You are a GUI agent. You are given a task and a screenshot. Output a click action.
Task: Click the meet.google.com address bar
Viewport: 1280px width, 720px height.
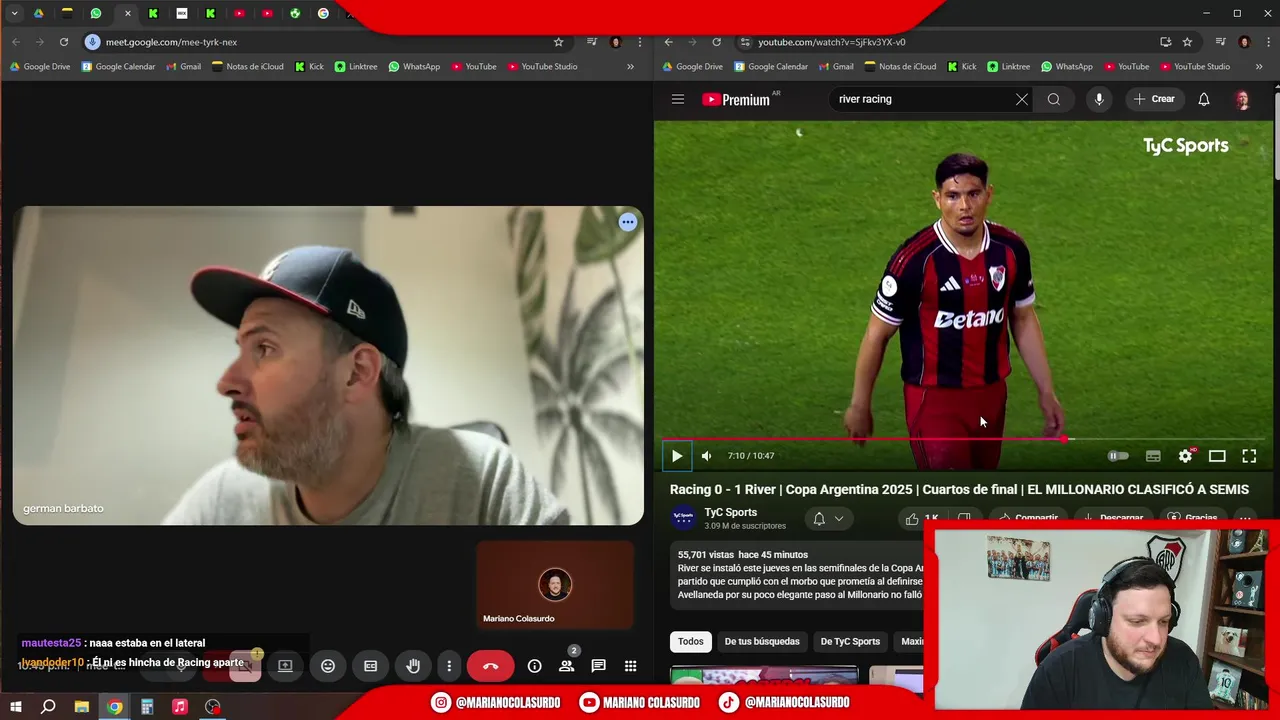320,42
